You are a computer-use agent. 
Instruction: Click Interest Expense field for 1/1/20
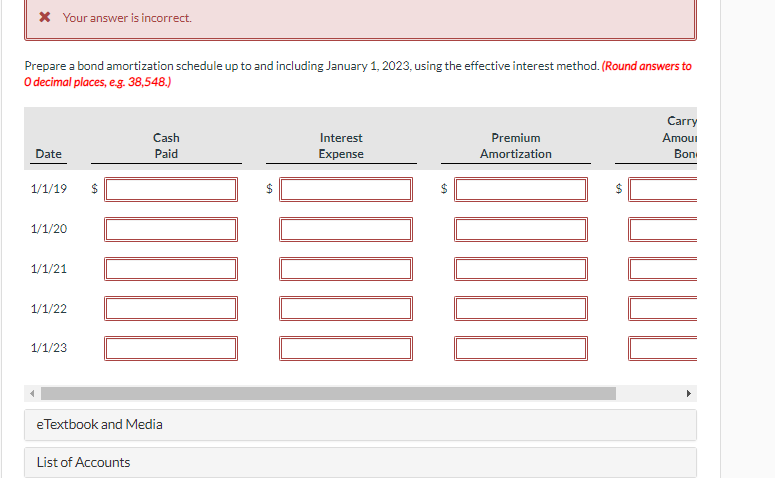coord(345,229)
